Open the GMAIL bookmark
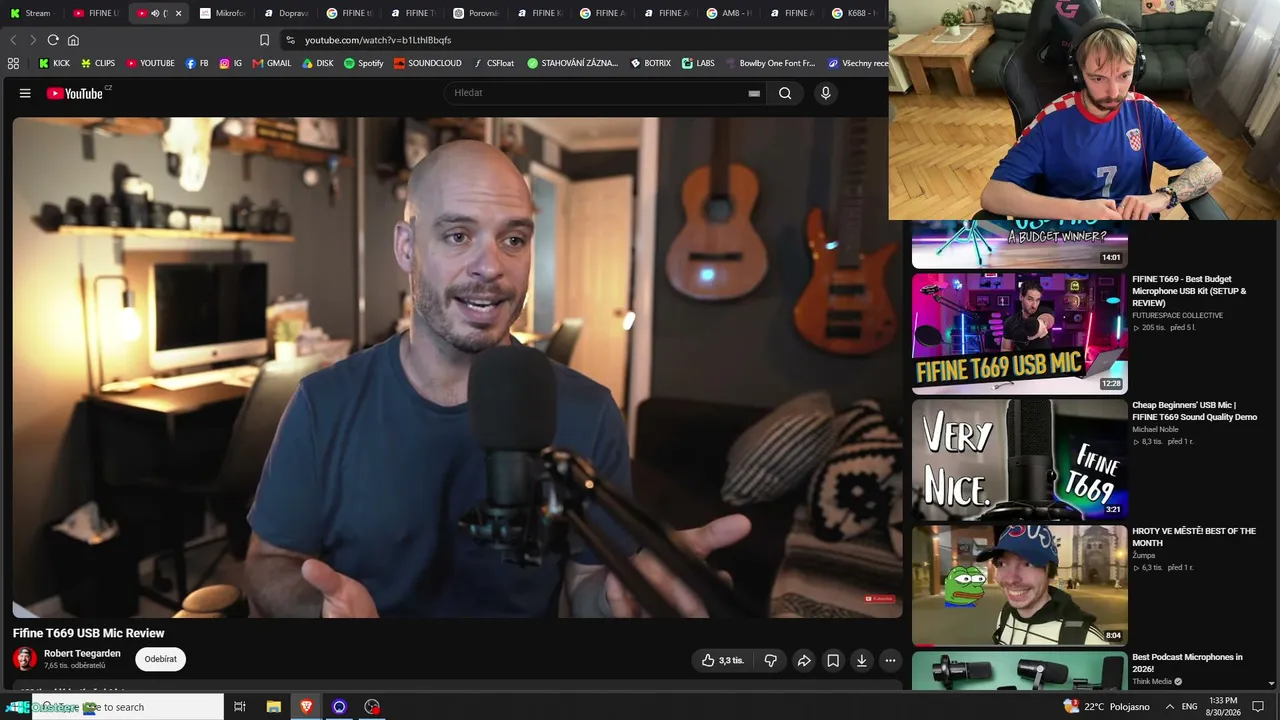The height and width of the screenshot is (720, 1280). pos(272,63)
